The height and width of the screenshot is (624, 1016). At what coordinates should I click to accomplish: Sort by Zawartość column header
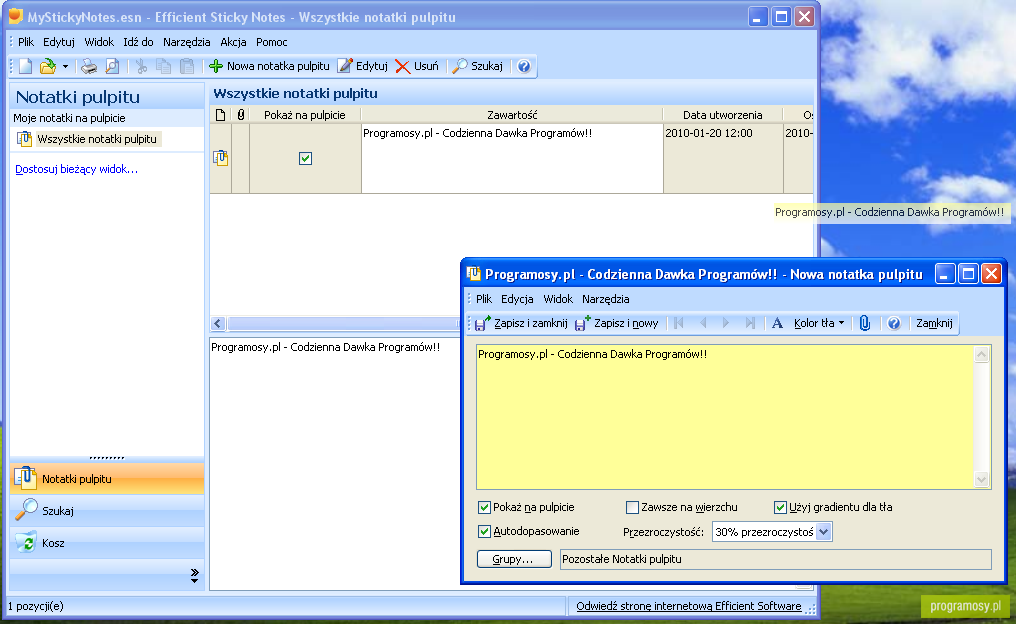coord(512,115)
